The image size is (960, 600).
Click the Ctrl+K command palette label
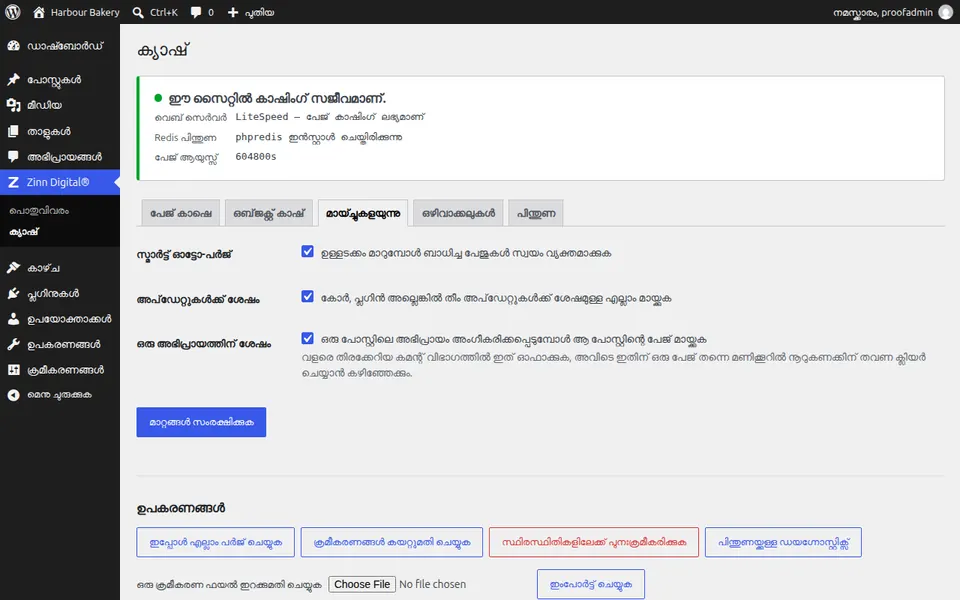point(164,12)
